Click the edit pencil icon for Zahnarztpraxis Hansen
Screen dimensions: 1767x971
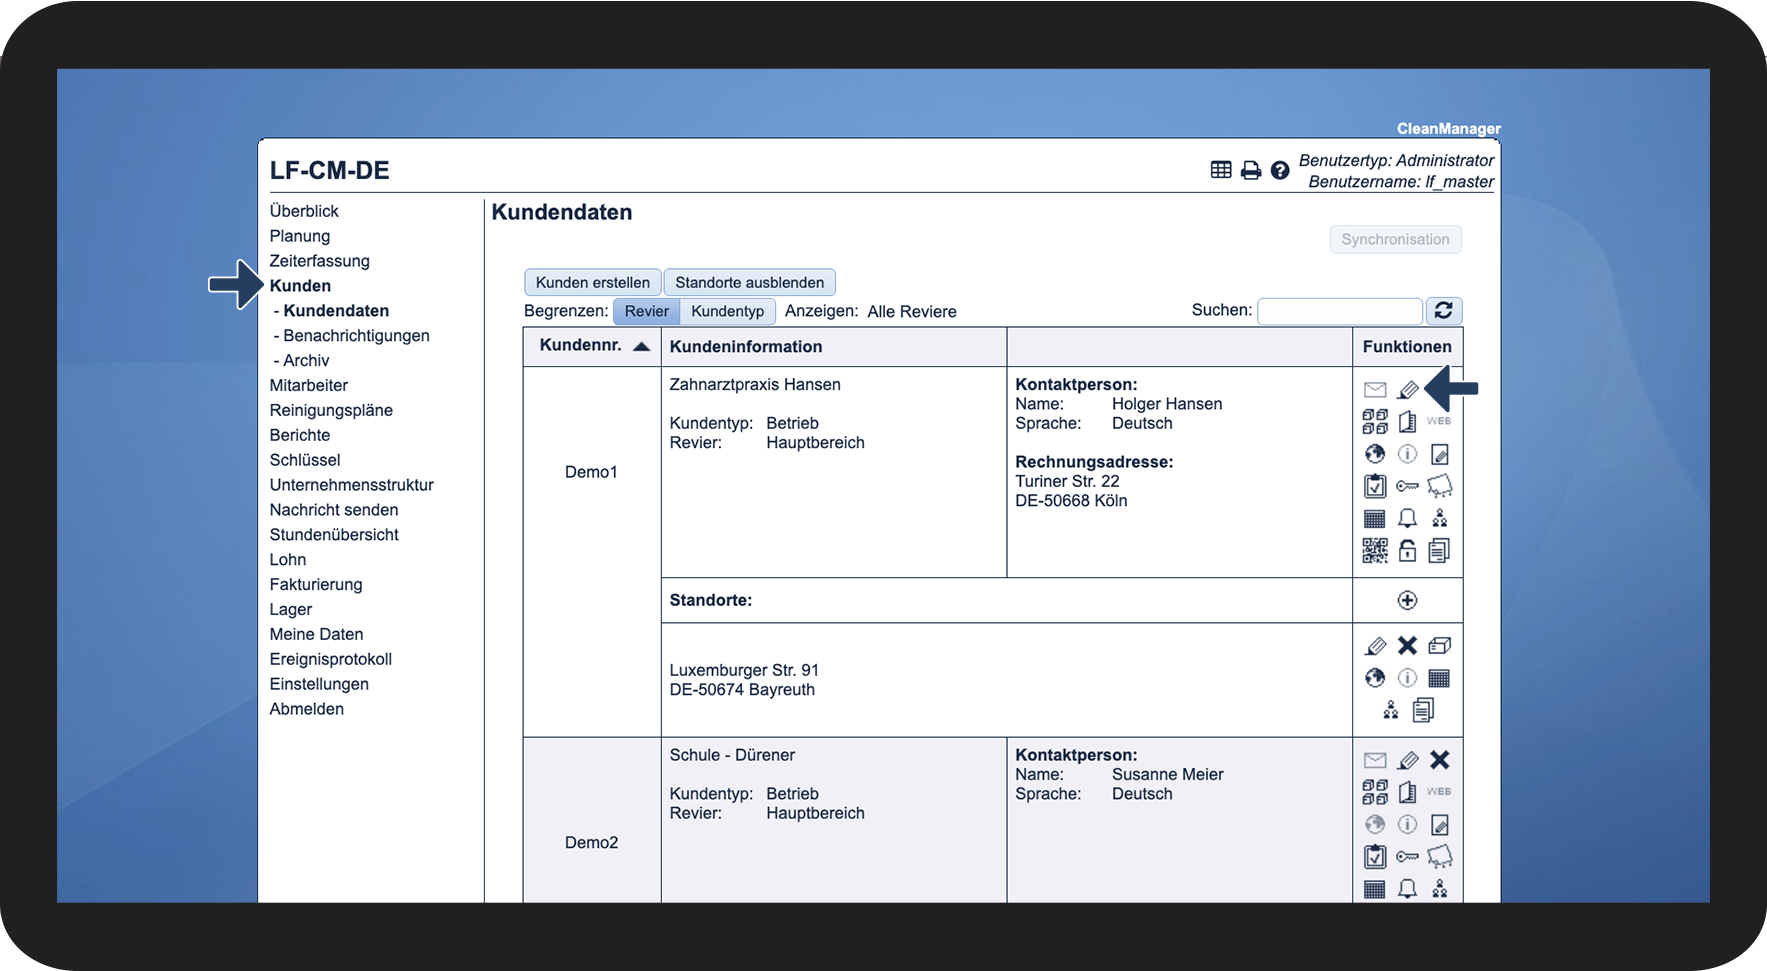tap(1407, 390)
